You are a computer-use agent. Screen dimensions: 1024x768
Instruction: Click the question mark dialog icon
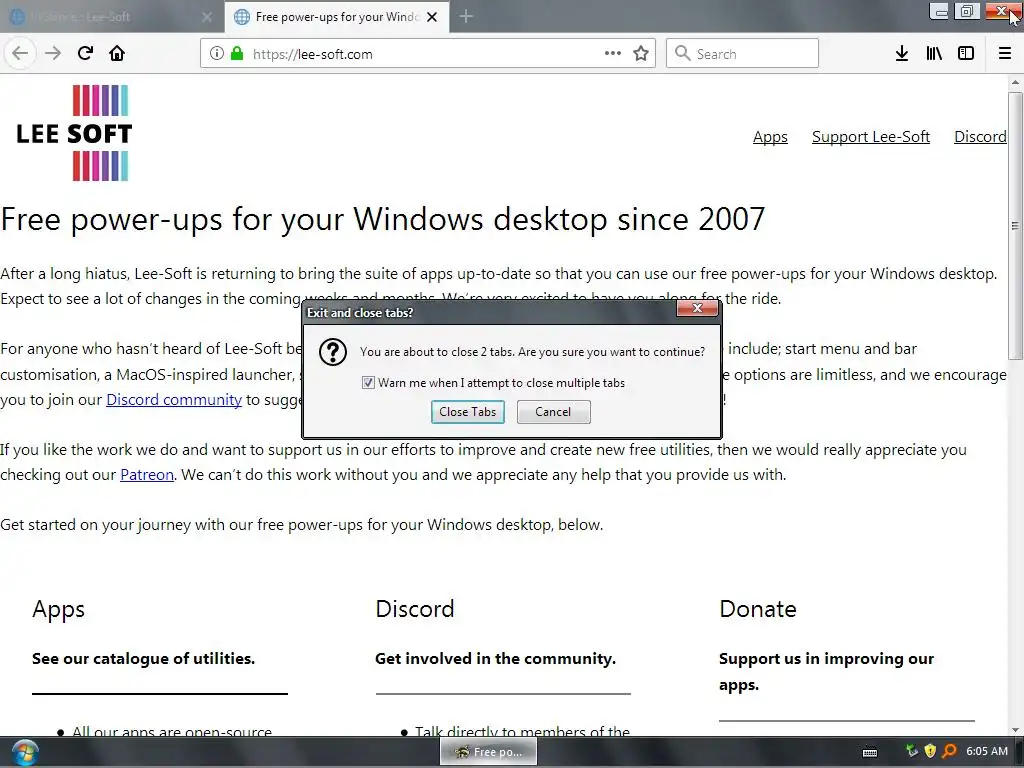pyautogui.click(x=332, y=353)
